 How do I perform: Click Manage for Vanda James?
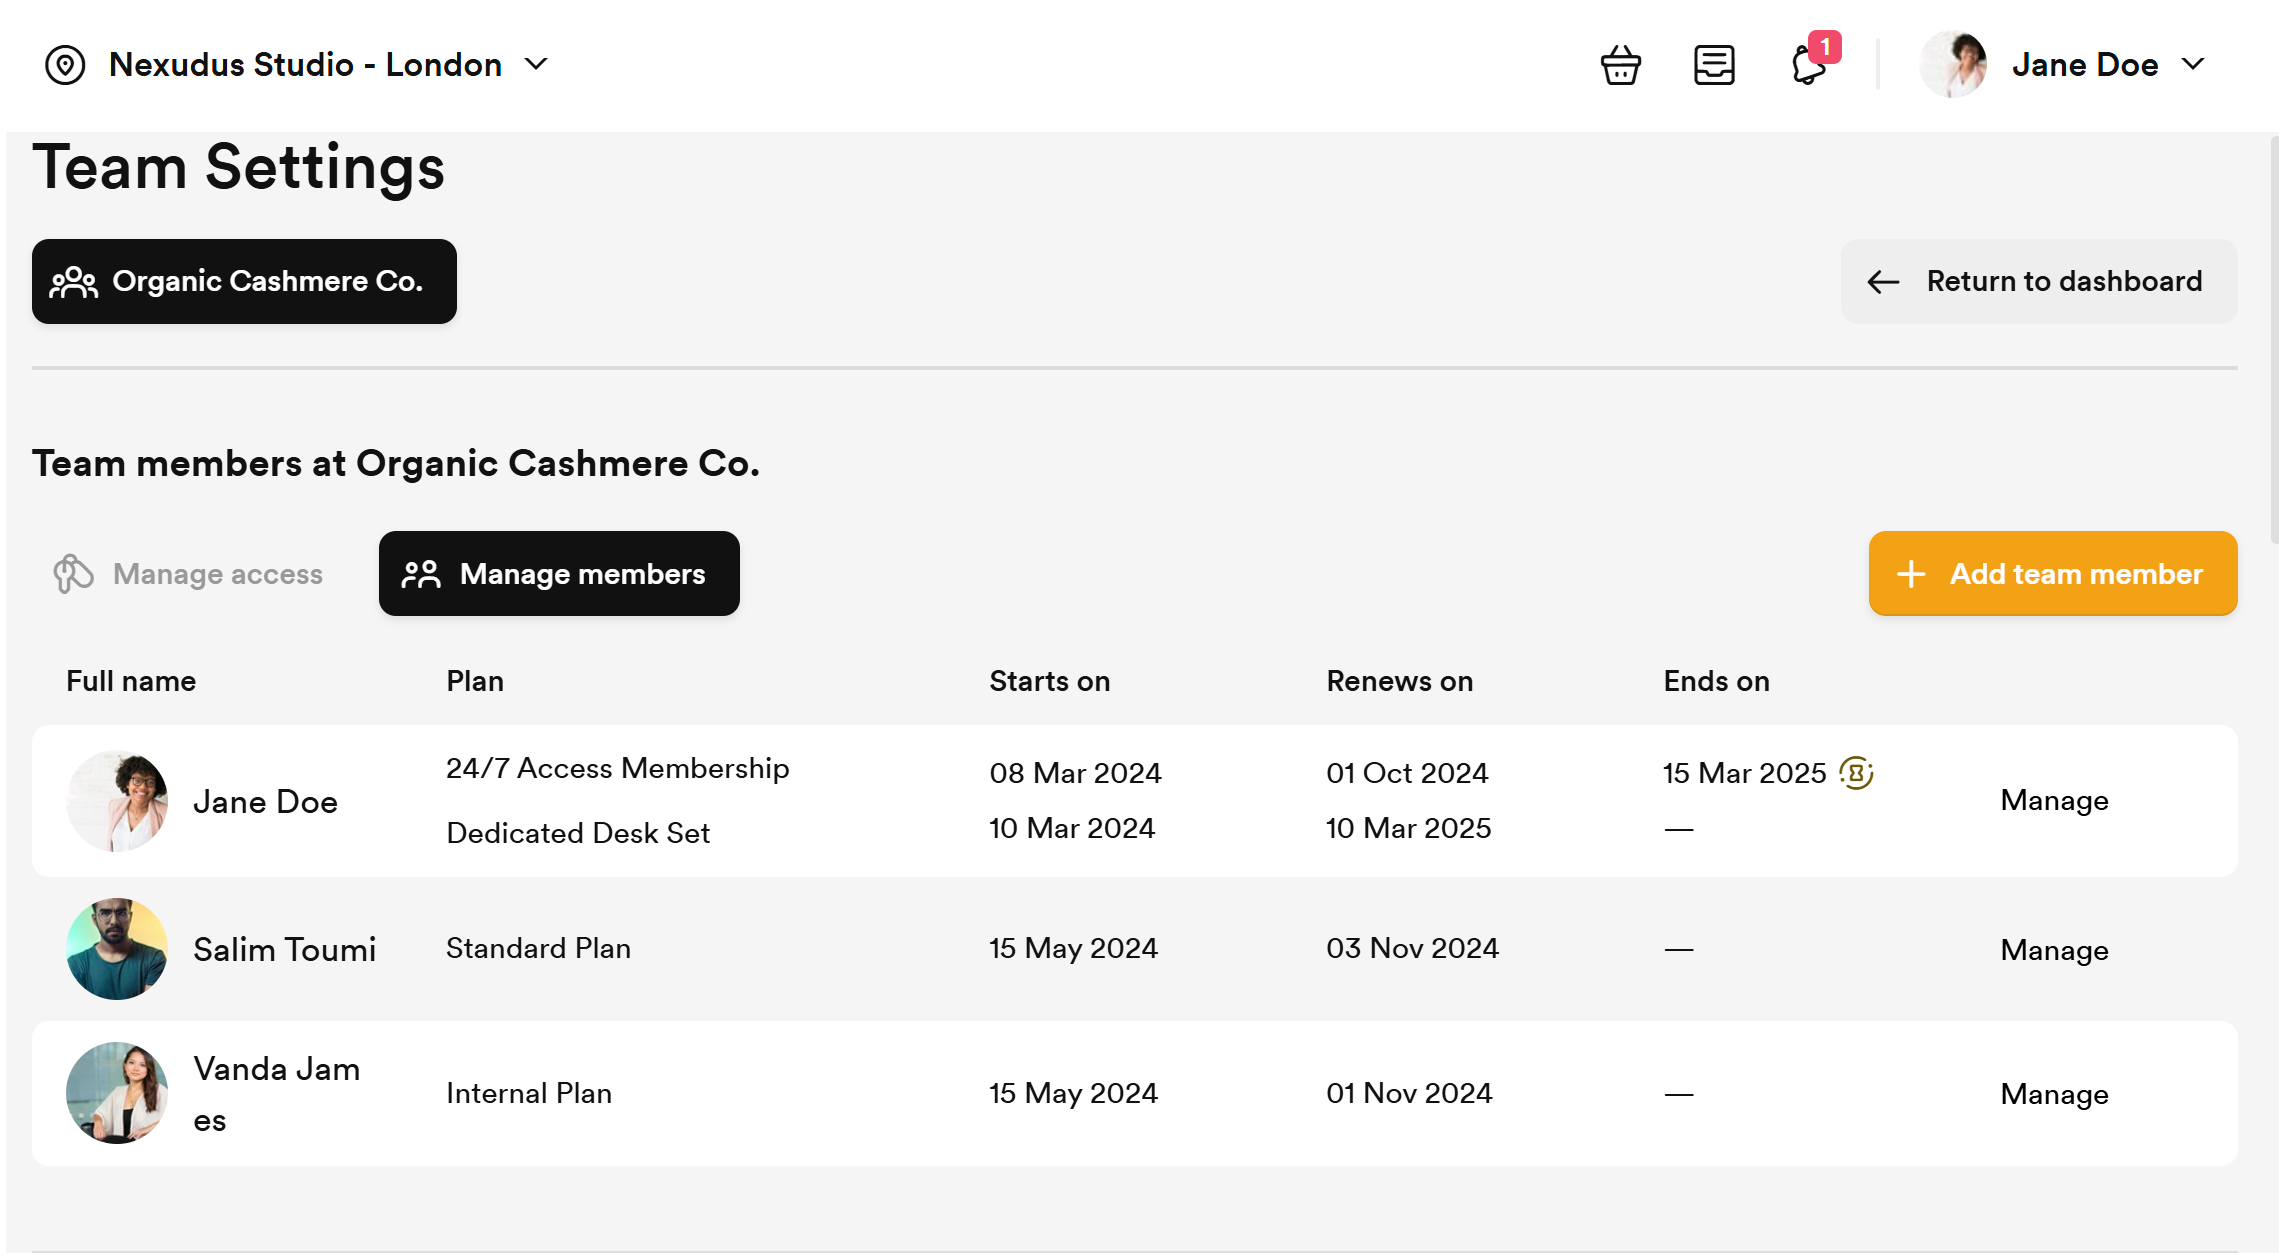(2055, 1094)
